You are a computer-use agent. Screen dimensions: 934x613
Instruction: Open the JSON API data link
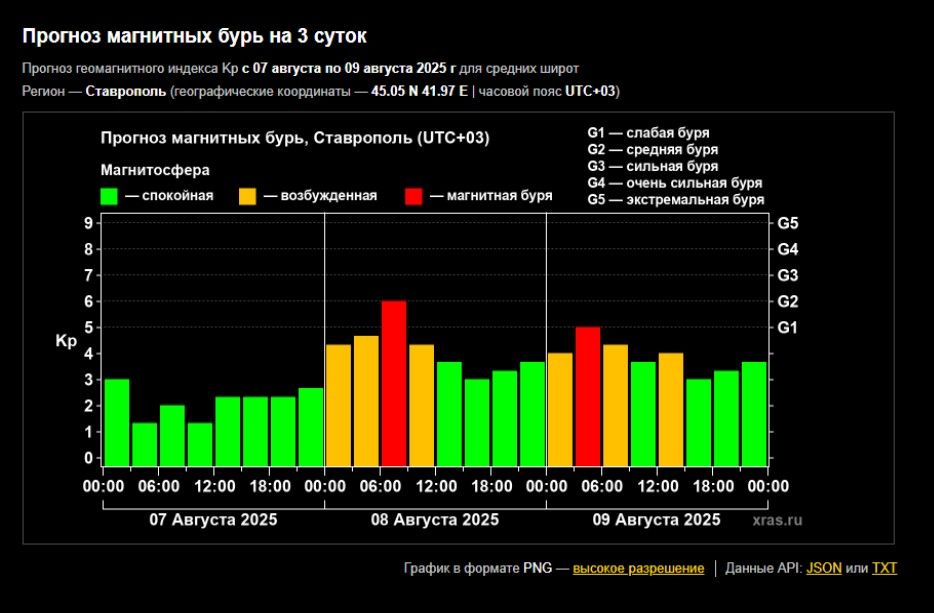point(823,568)
